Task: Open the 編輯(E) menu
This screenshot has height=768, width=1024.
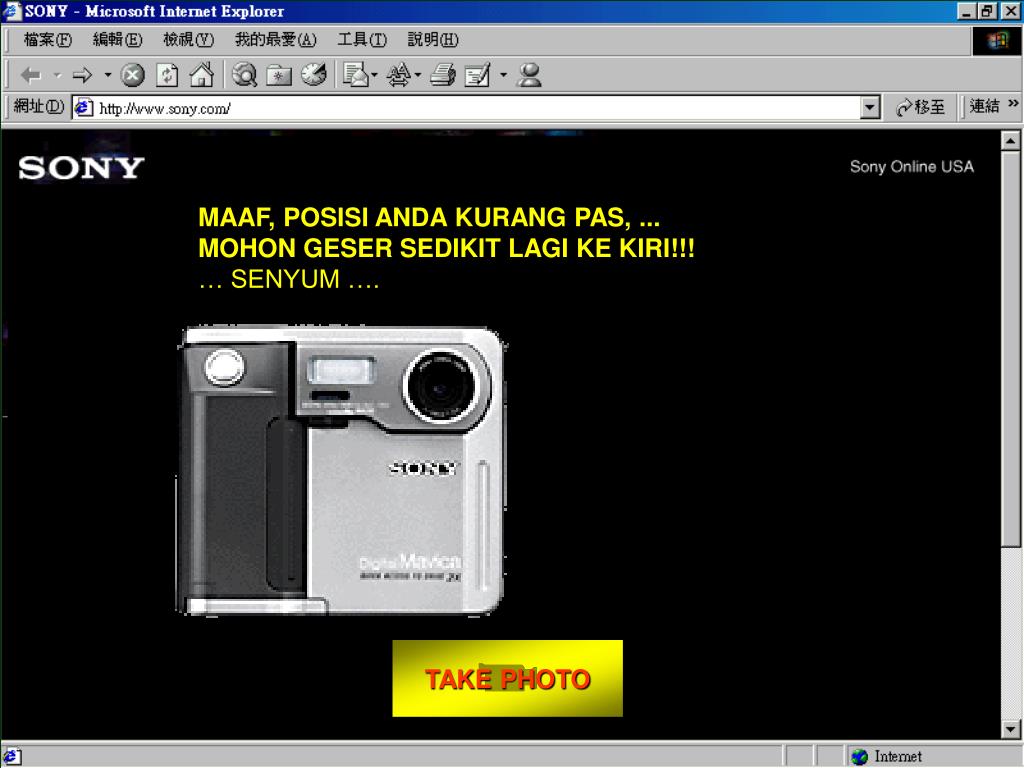Action: pyautogui.click(x=117, y=40)
